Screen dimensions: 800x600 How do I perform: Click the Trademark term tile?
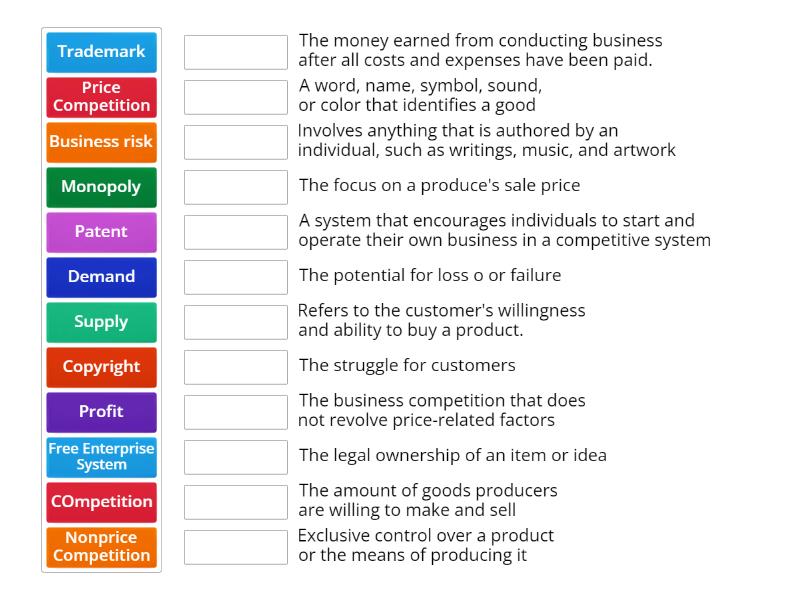point(101,52)
